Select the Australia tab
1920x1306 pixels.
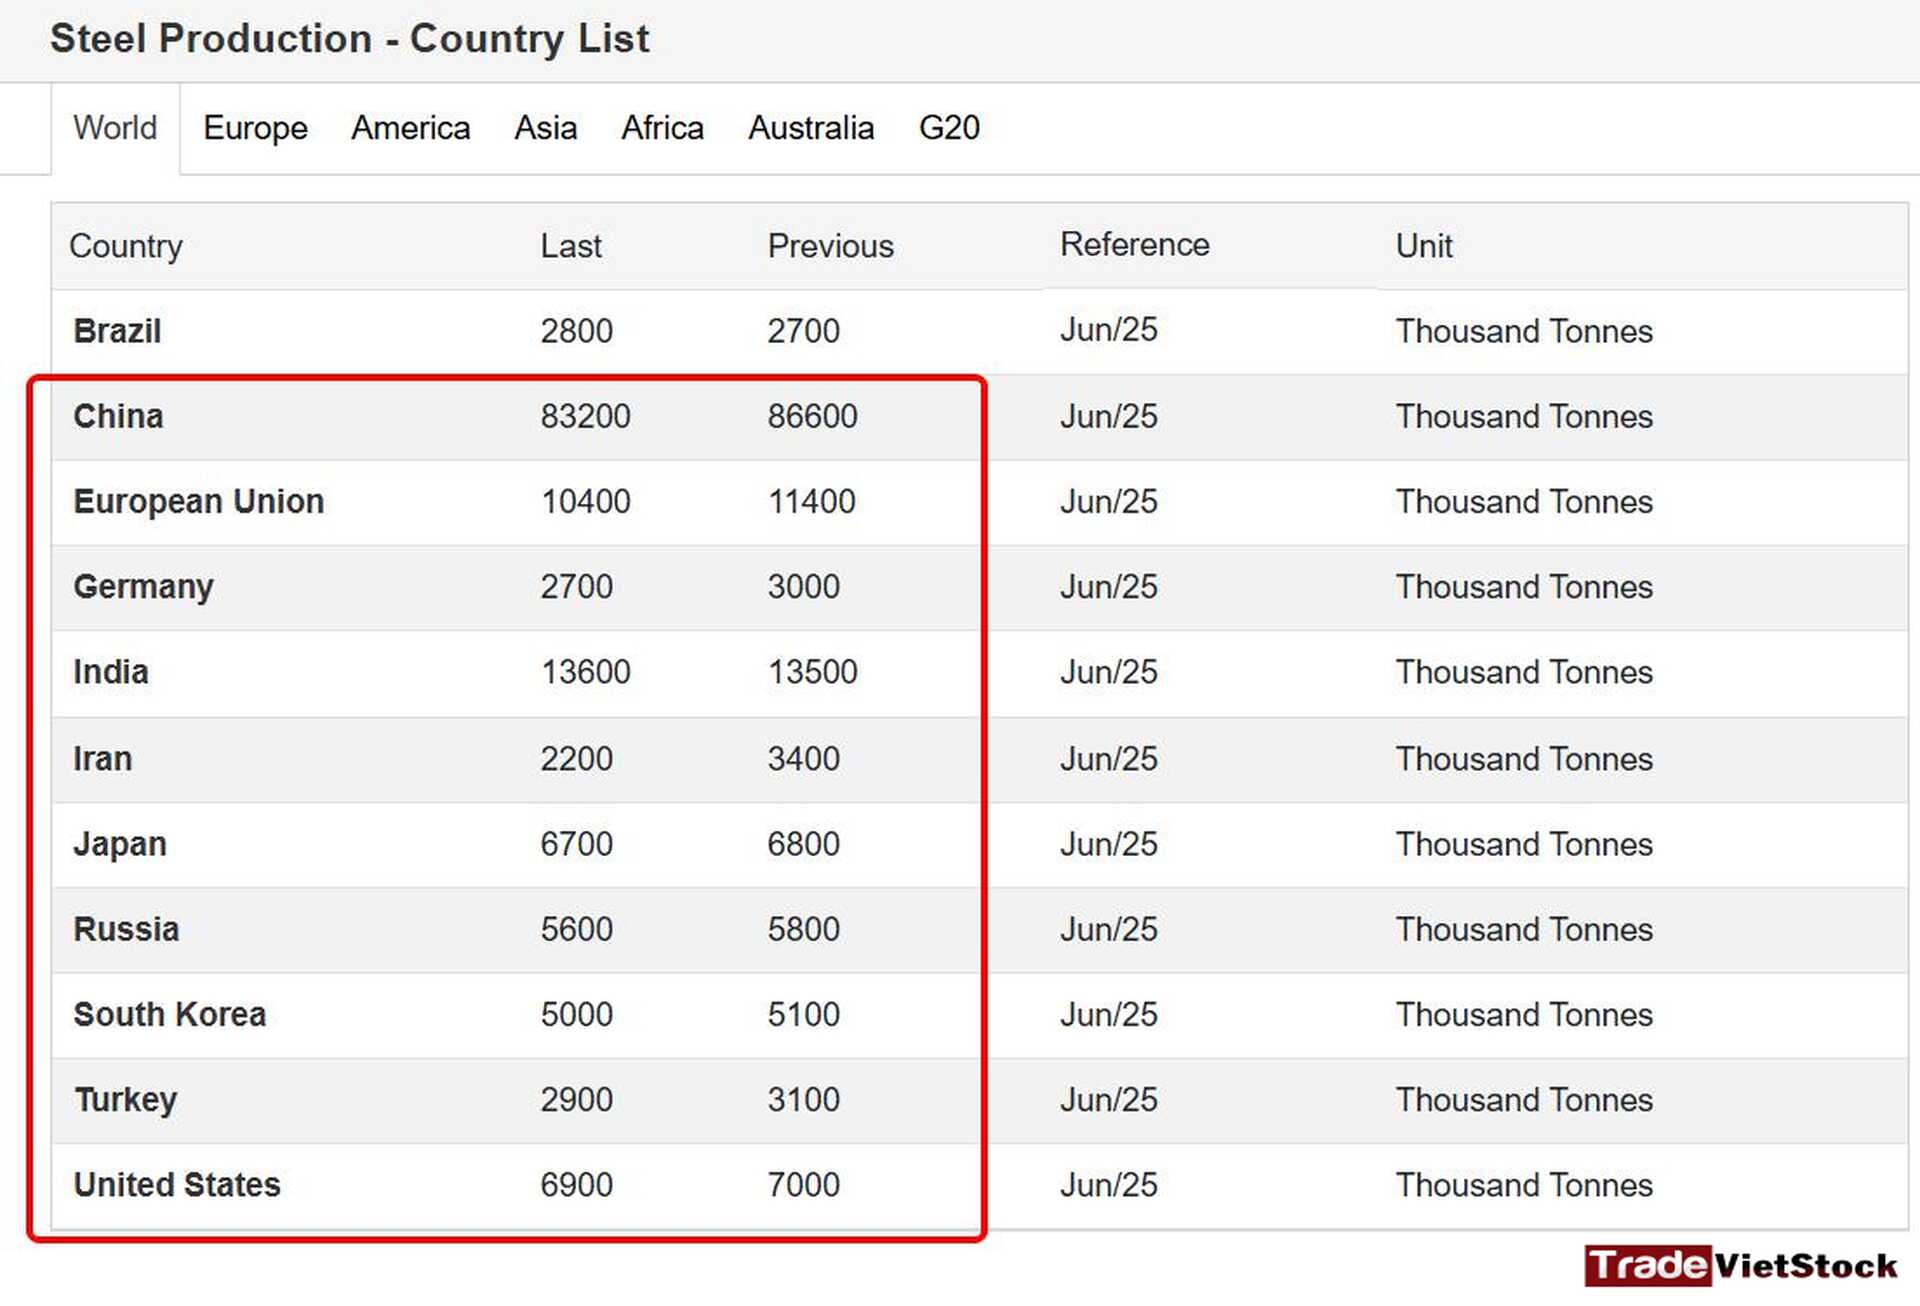click(x=811, y=128)
